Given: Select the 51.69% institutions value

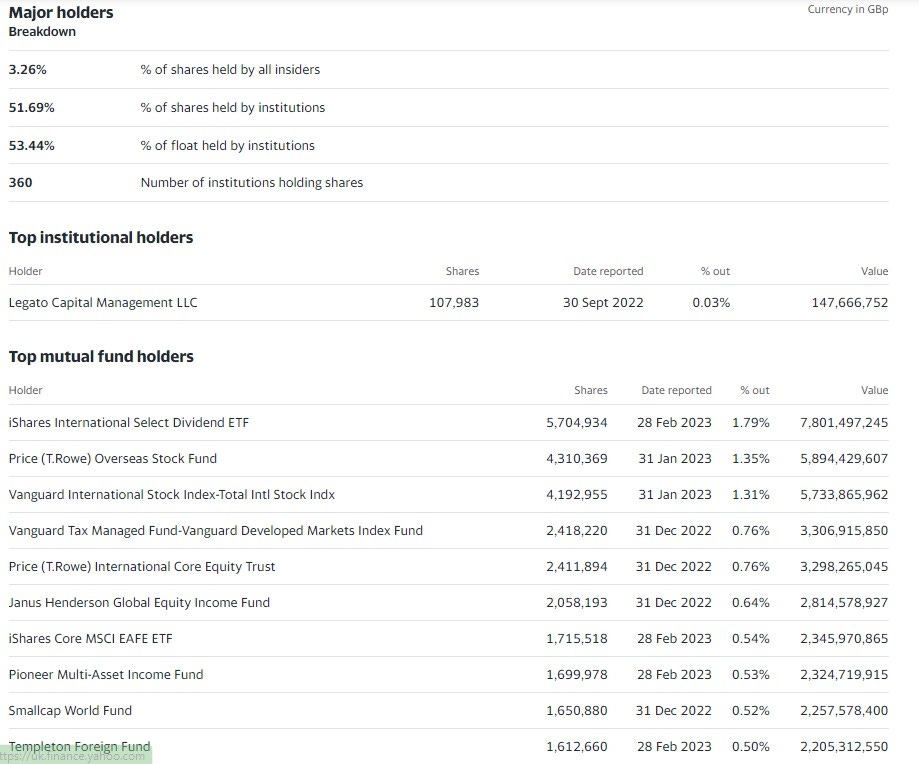Looking at the screenshot, I should coord(32,107).
